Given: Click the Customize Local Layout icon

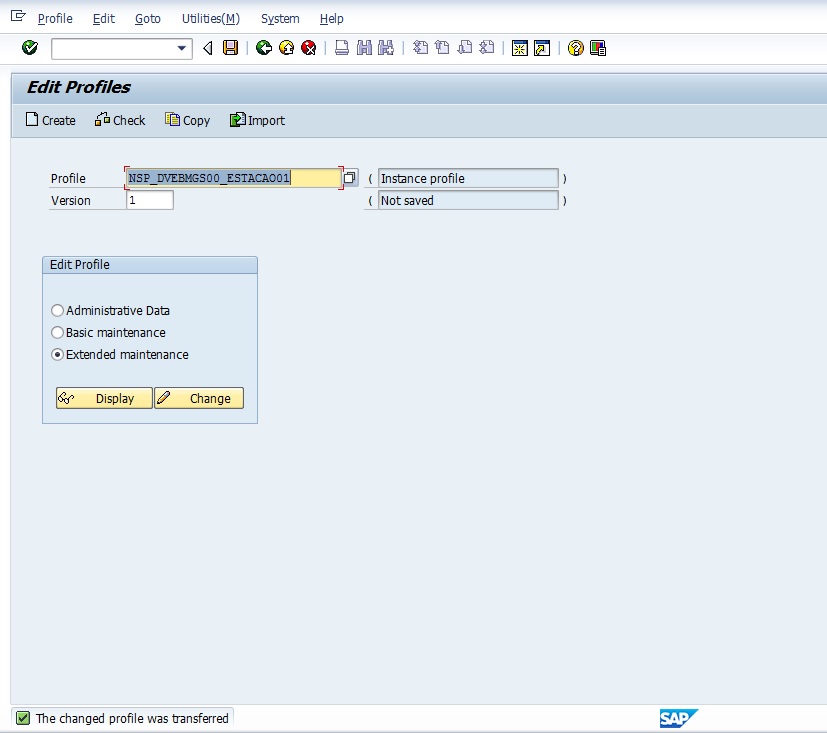Looking at the screenshot, I should click(x=598, y=48).
